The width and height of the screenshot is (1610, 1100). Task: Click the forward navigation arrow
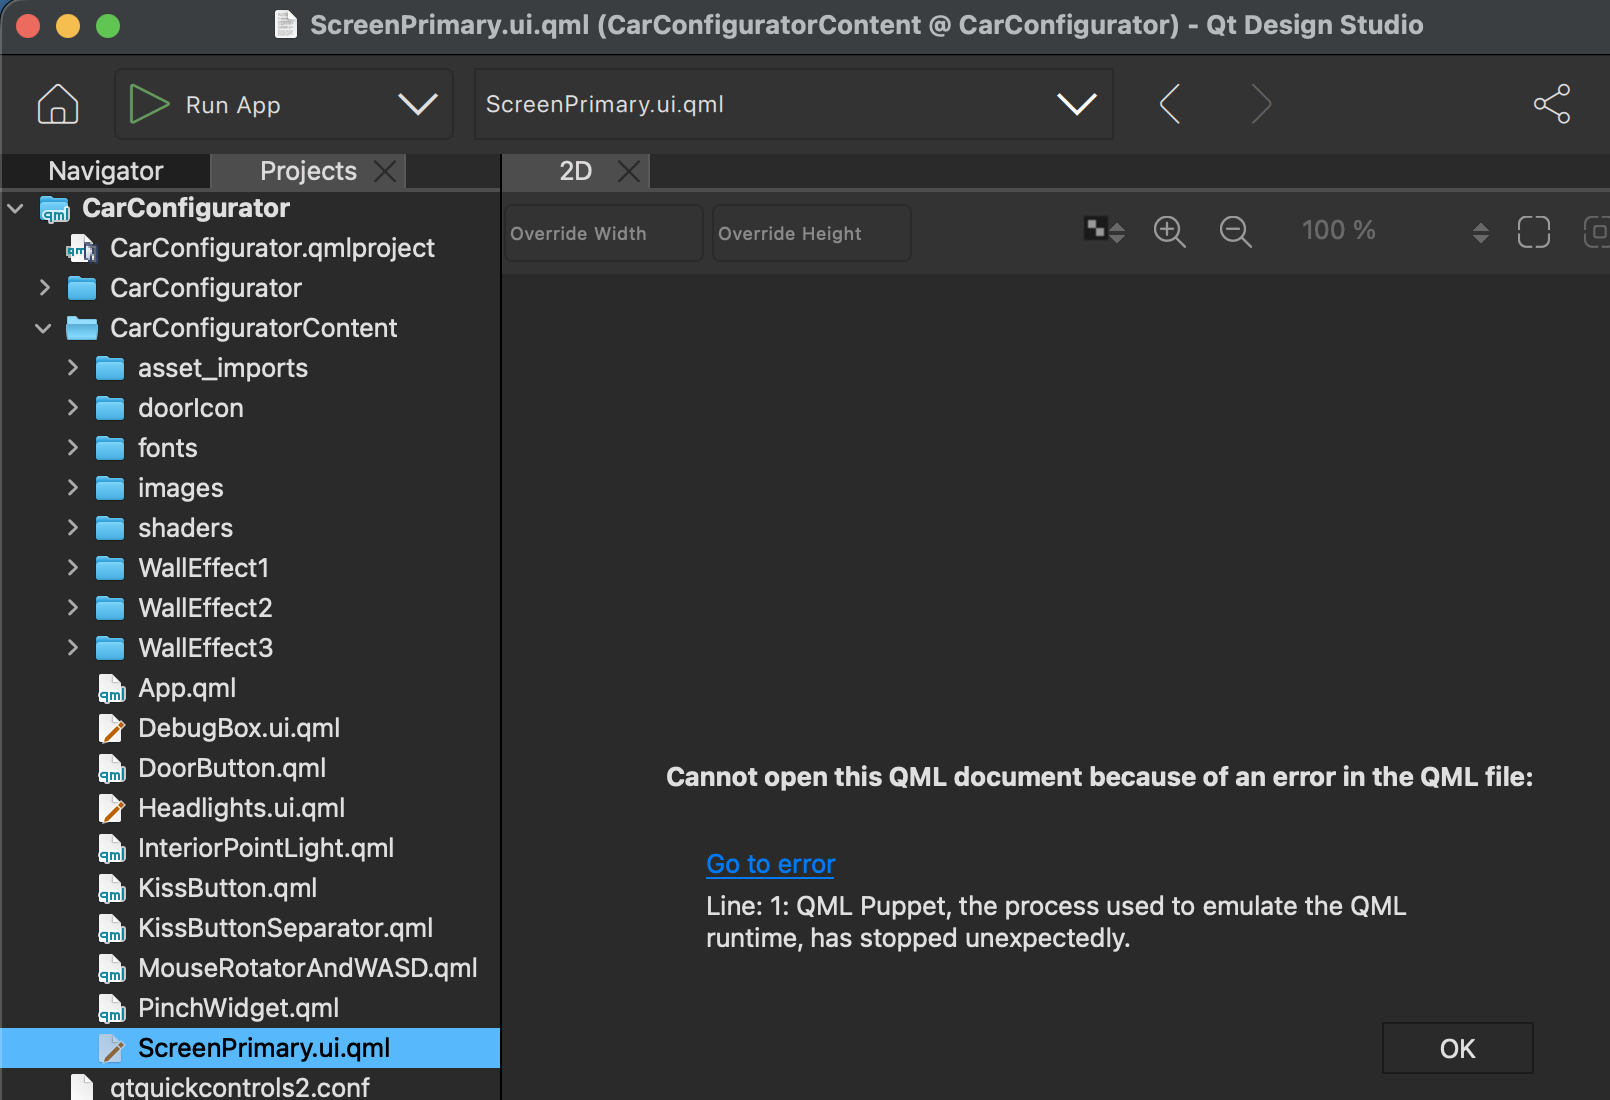pyautogui.click(x=1261, y=104)
